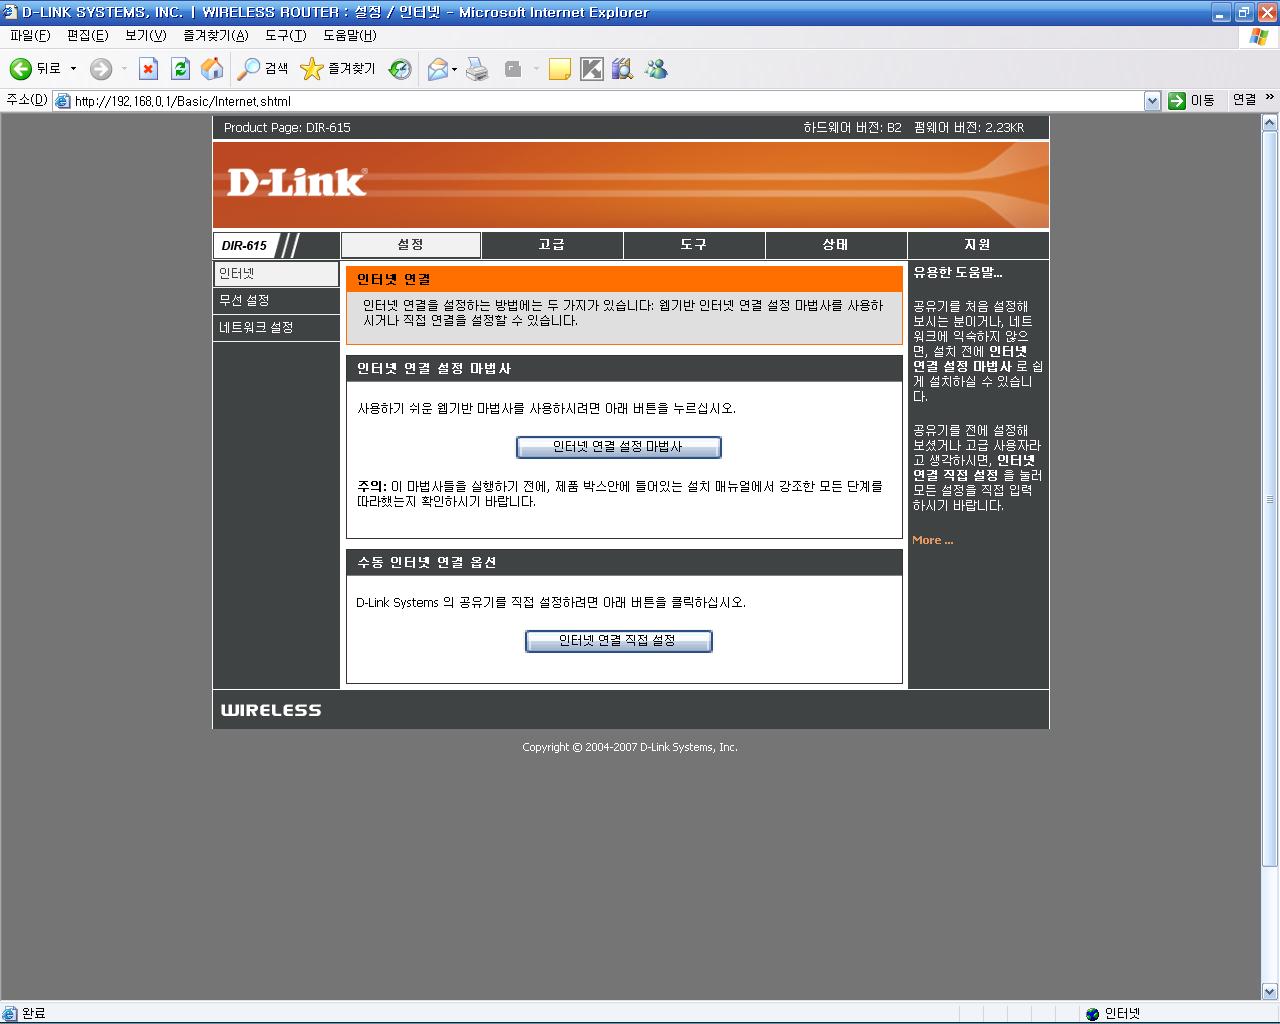Click the K logo toolbar icon

click(x=592, y=69)
